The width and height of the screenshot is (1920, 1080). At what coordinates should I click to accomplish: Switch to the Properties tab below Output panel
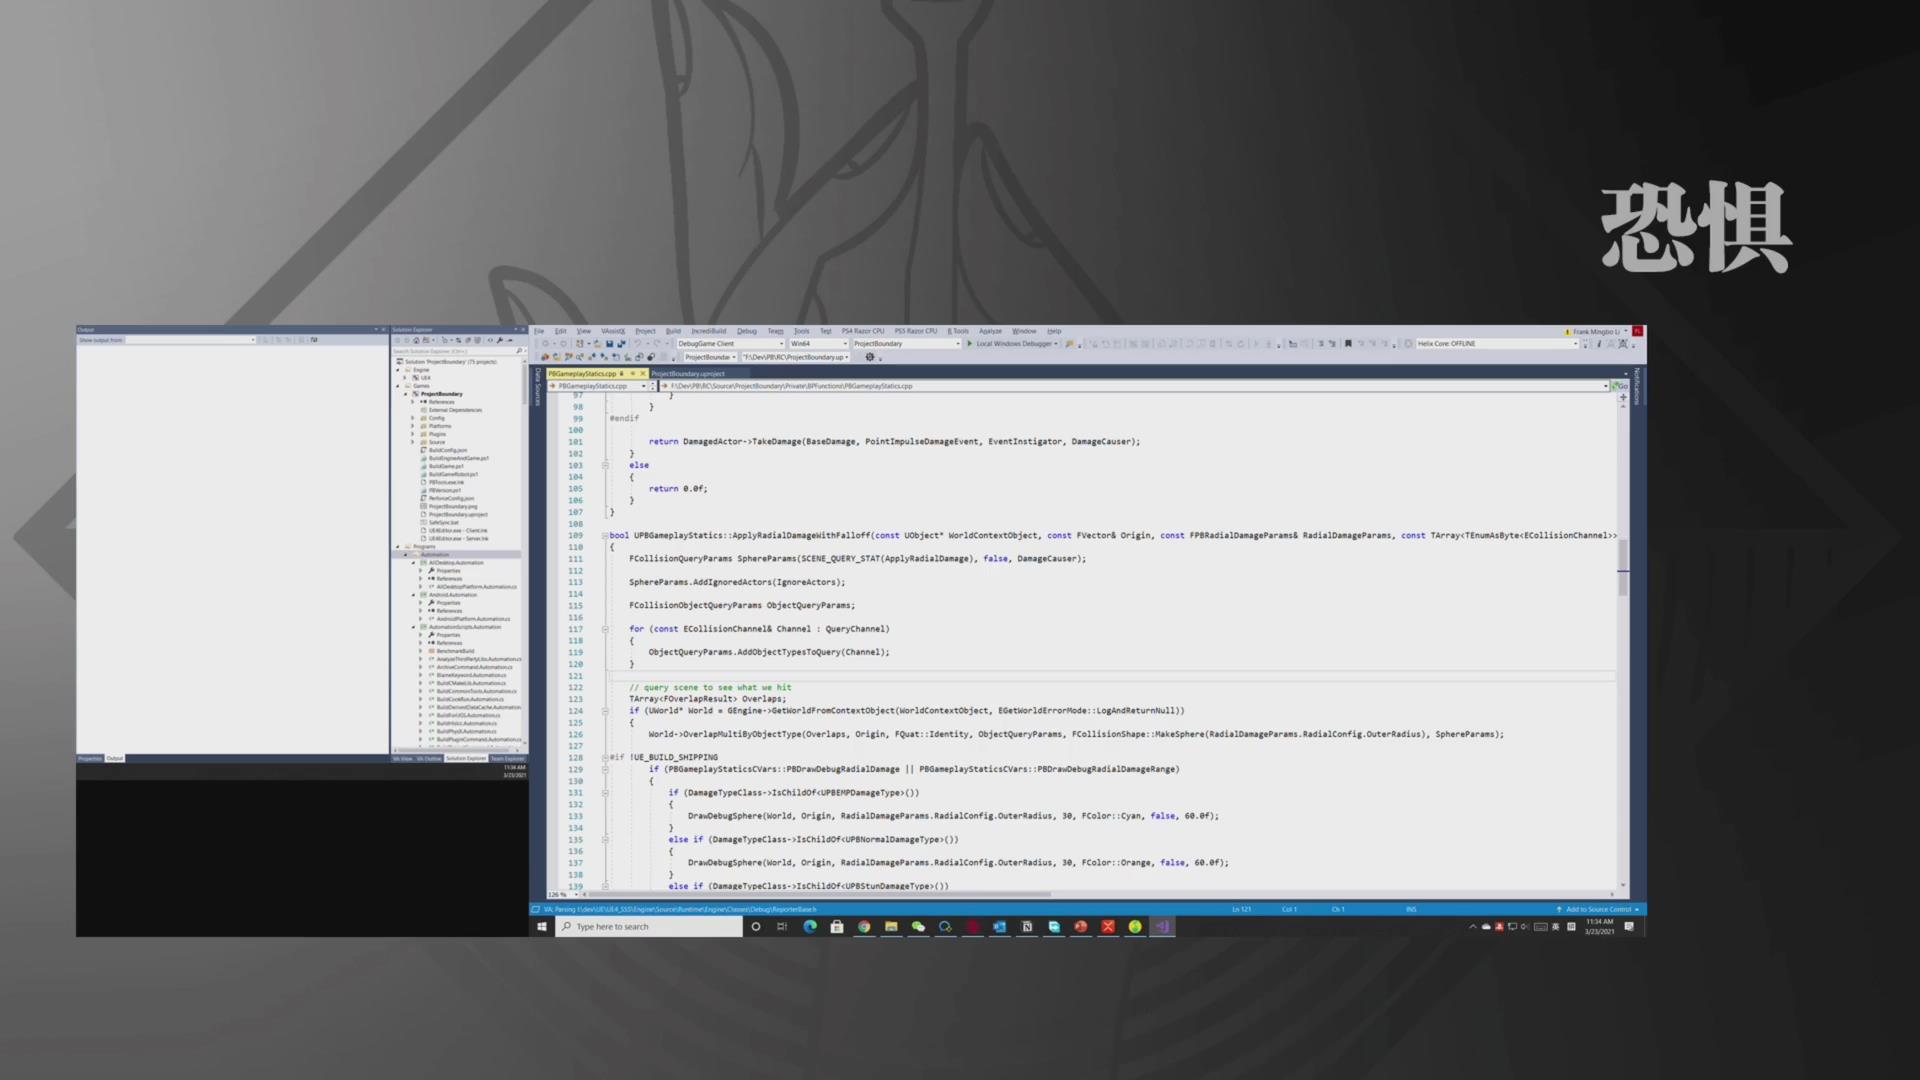tap(90, 759)
